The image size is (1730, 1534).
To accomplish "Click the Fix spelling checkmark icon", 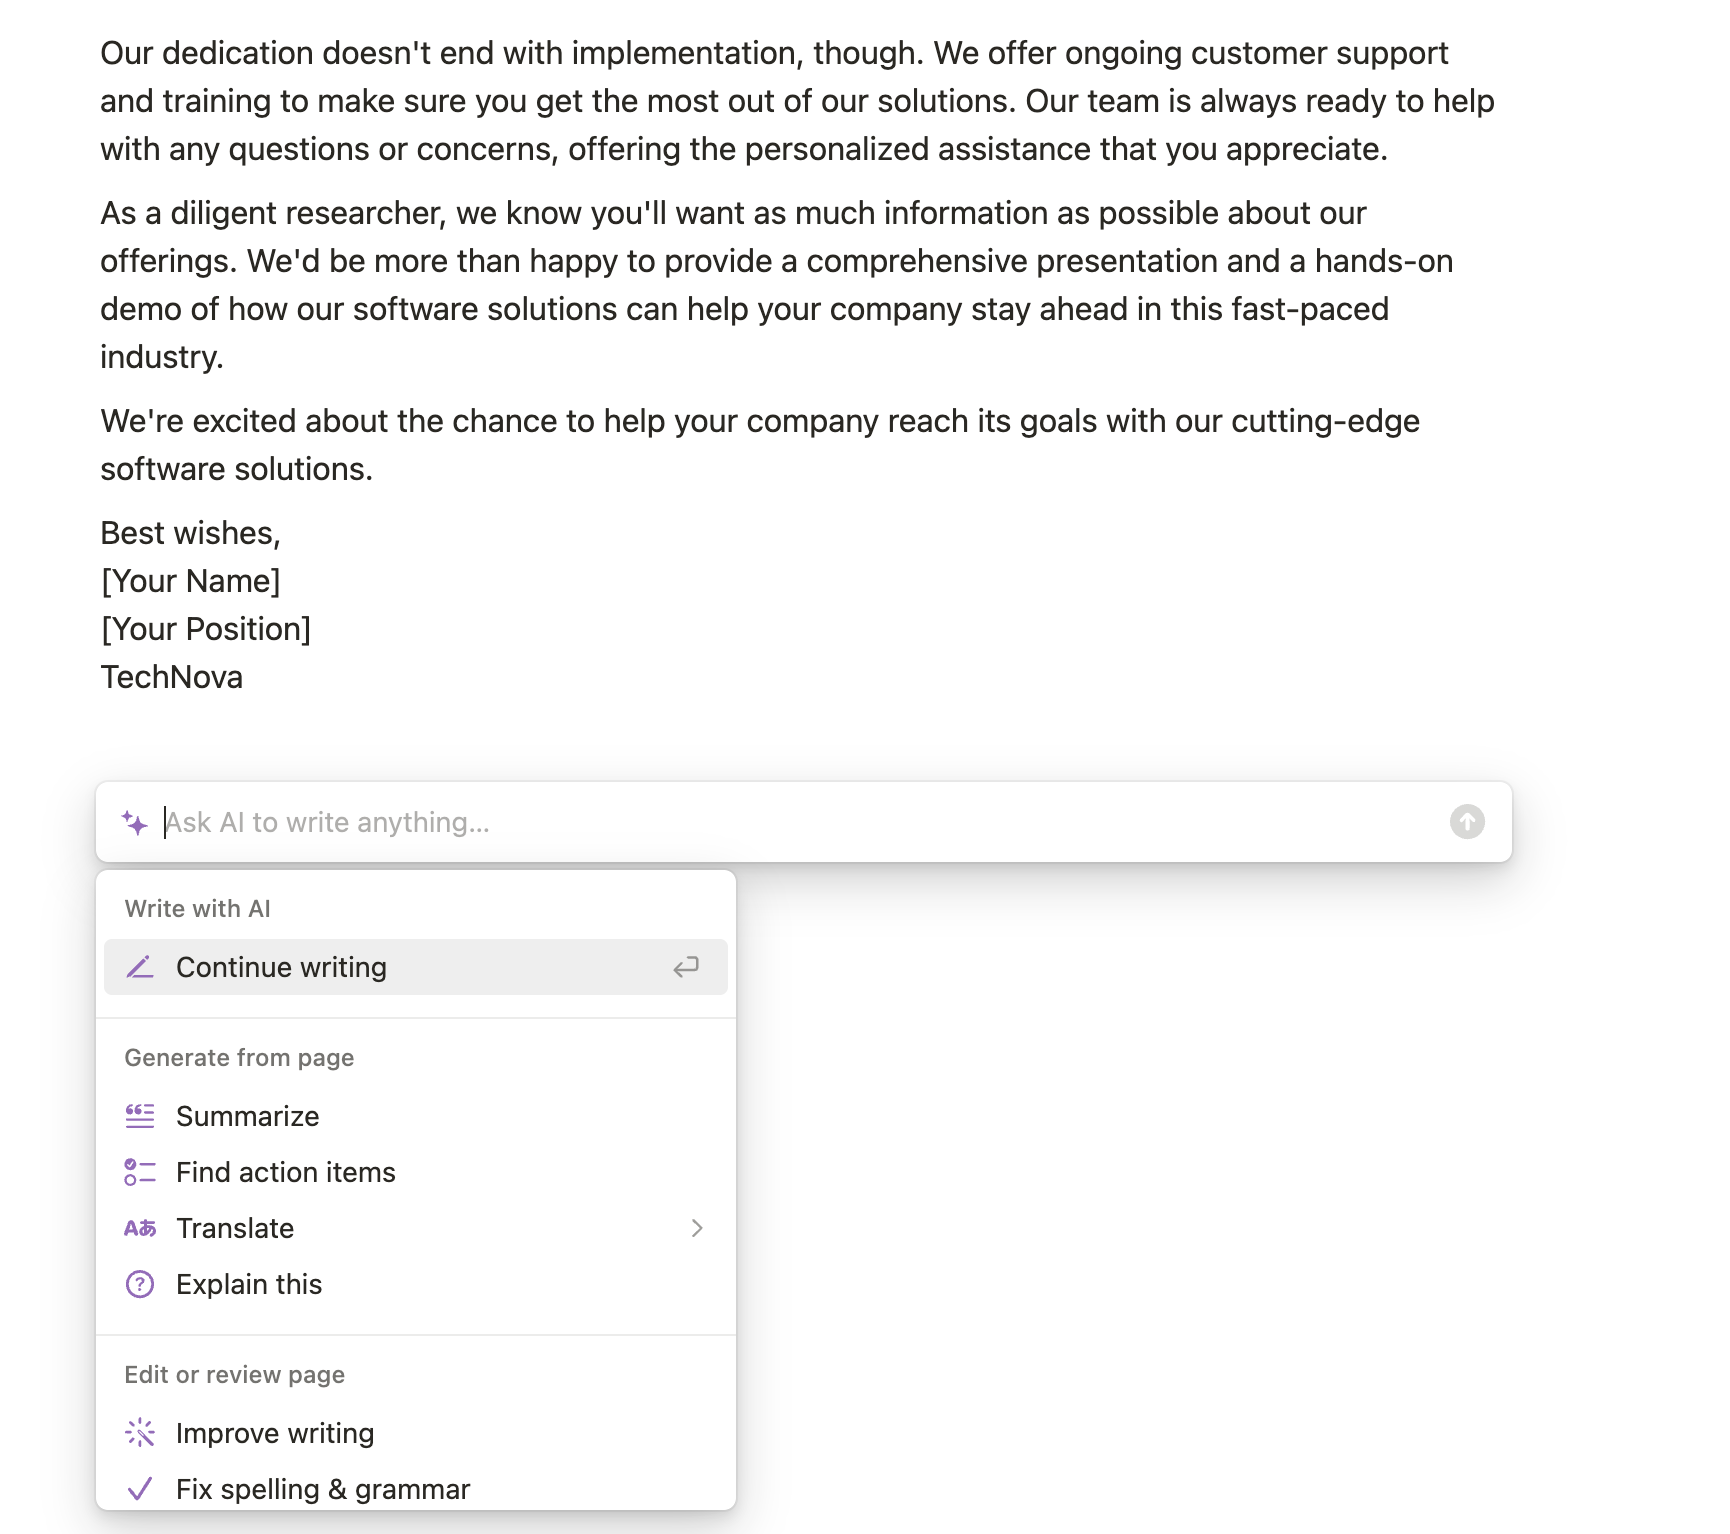I will click(x=140, y=1489).
